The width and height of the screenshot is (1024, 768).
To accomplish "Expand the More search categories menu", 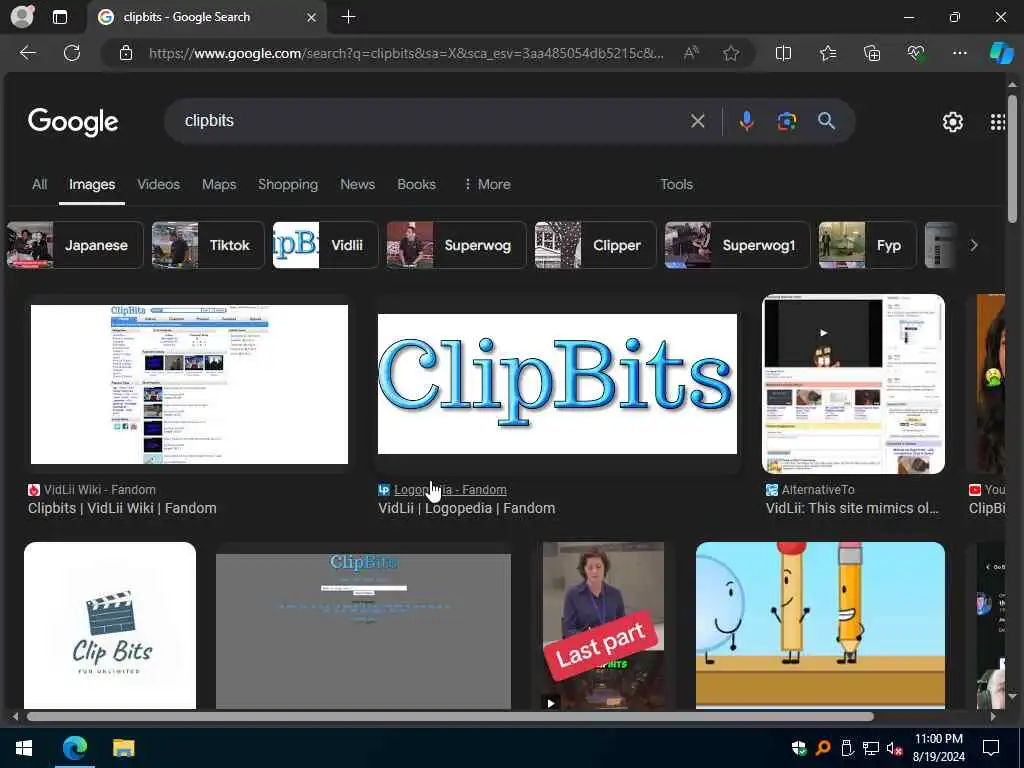I will tap(487, 185).
